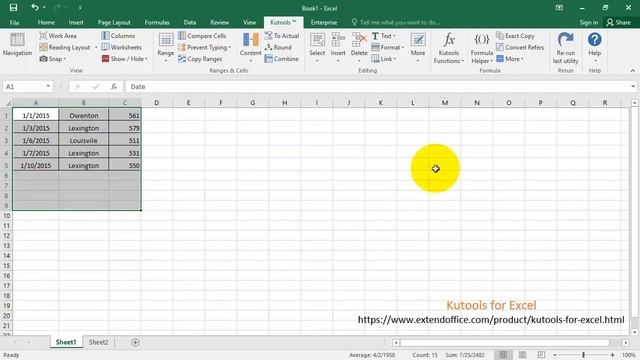Click the Share button

618,22
